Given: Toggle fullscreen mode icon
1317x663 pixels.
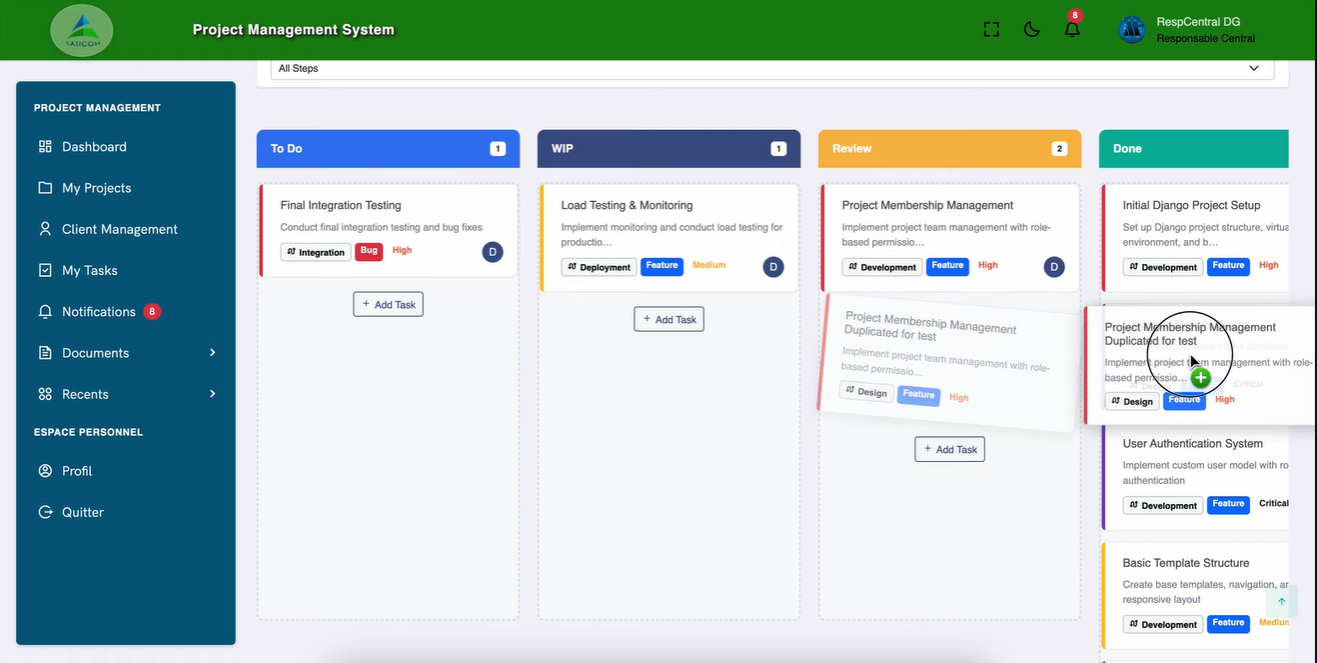Looking at the screenshot, I should (x=991, y=29).
